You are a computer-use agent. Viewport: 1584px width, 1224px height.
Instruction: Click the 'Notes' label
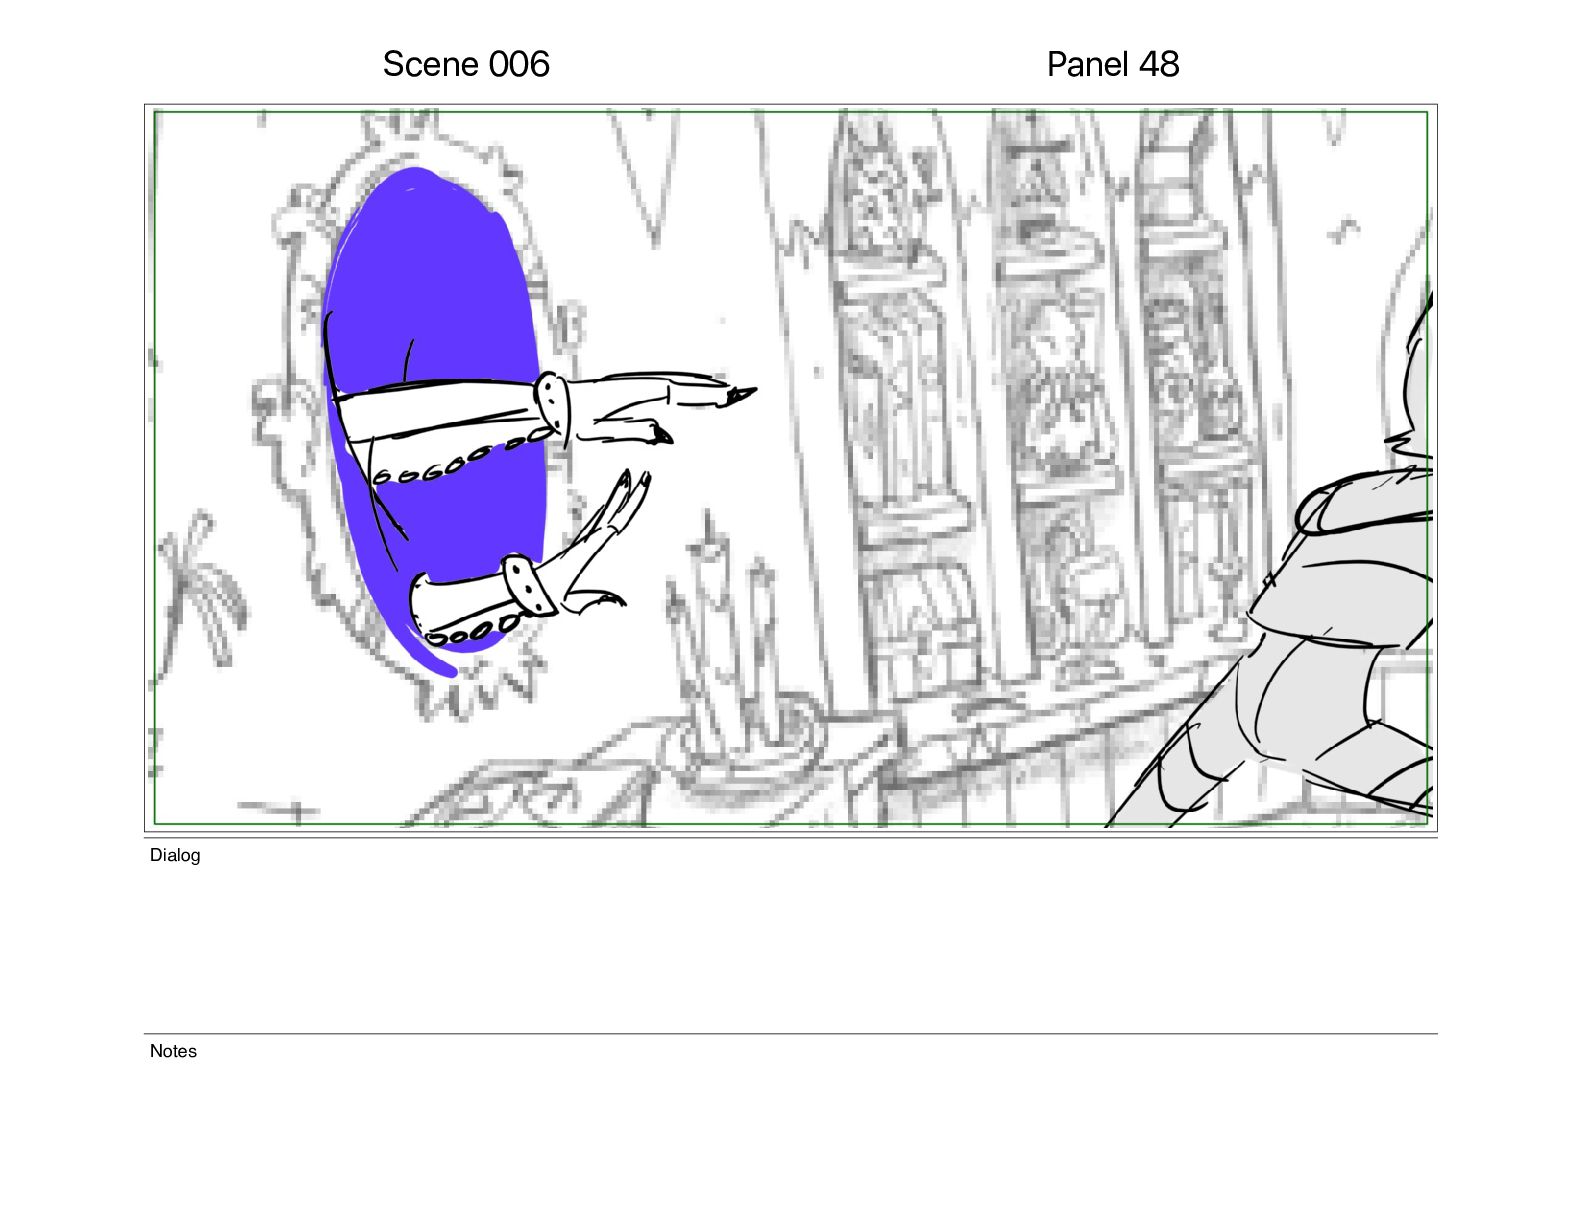click(173, 1051)
